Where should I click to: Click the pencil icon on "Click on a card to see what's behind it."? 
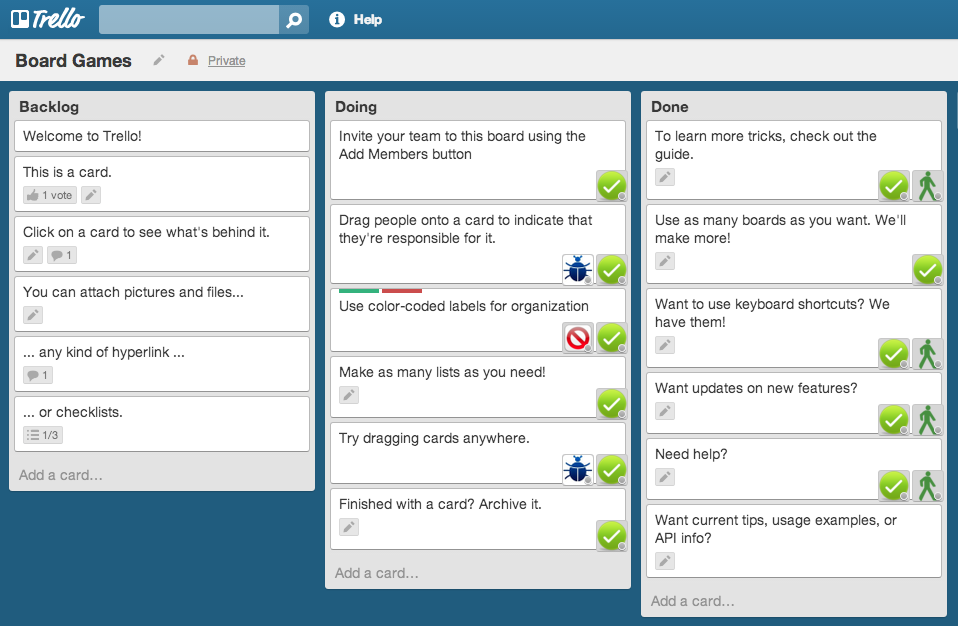(32, 255)
